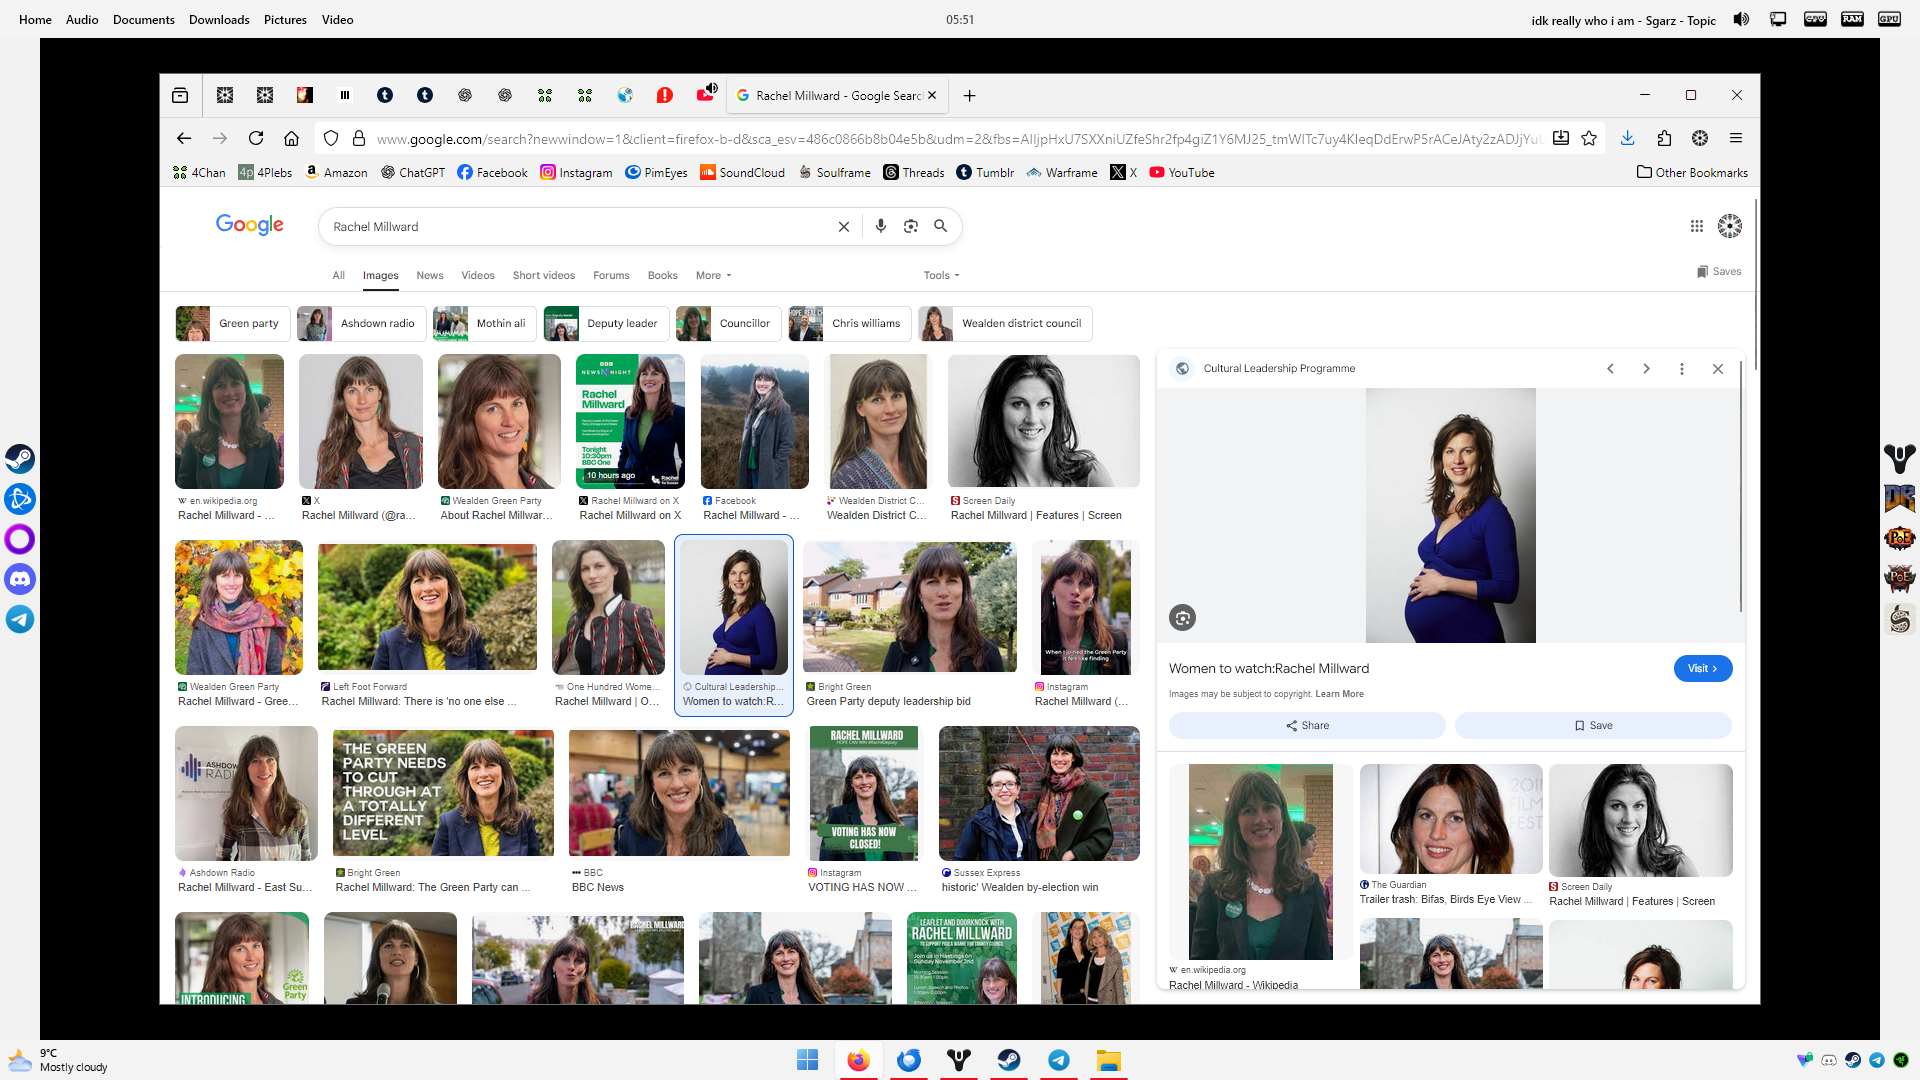This screenshot has height=1080, width=1920.
Task: Open the Tools dropdown
Action: 941,275
